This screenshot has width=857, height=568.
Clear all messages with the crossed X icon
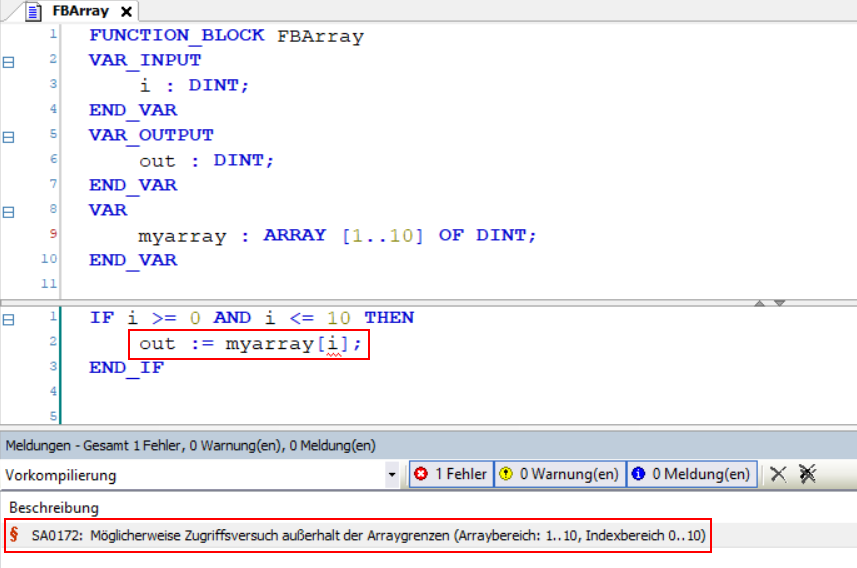pyautogui.click(x=807, y=474)
